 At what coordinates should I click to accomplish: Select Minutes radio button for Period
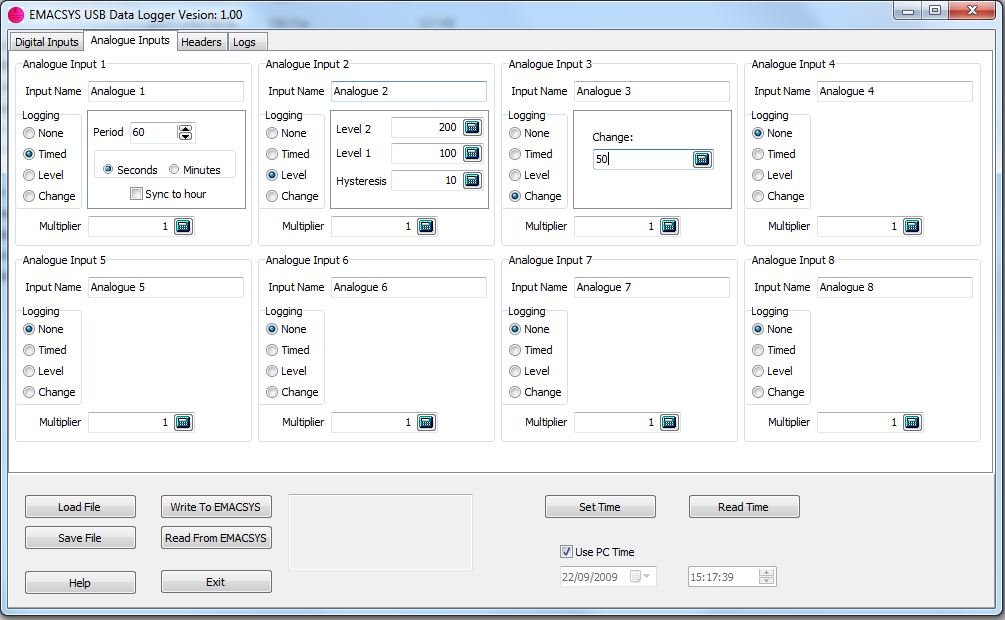click(175, 170)
